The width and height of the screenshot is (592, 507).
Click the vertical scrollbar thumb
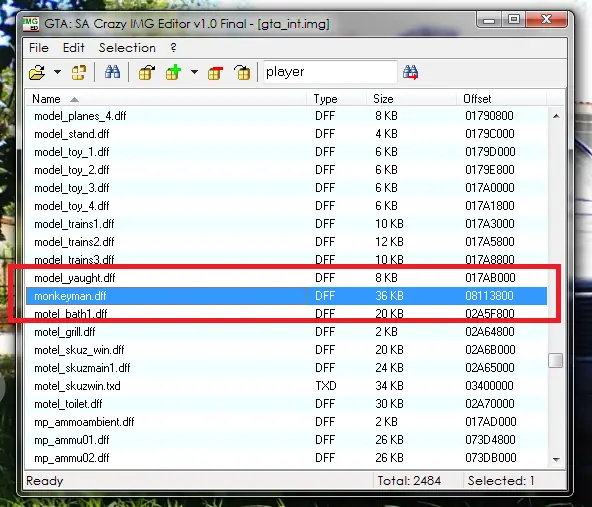click(x=555, y=360)
